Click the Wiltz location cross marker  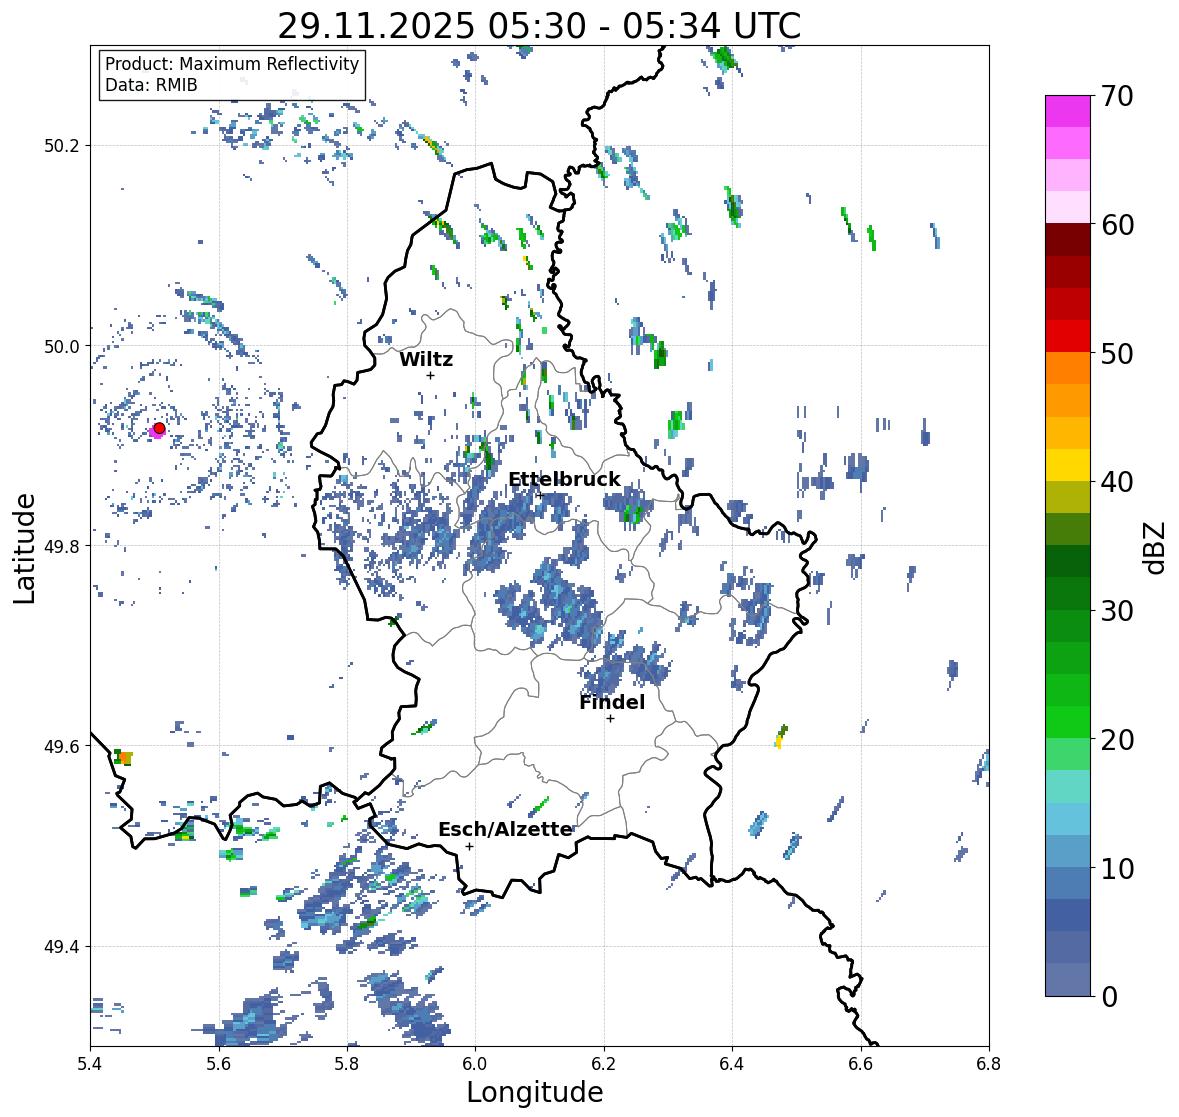(430, 375)
